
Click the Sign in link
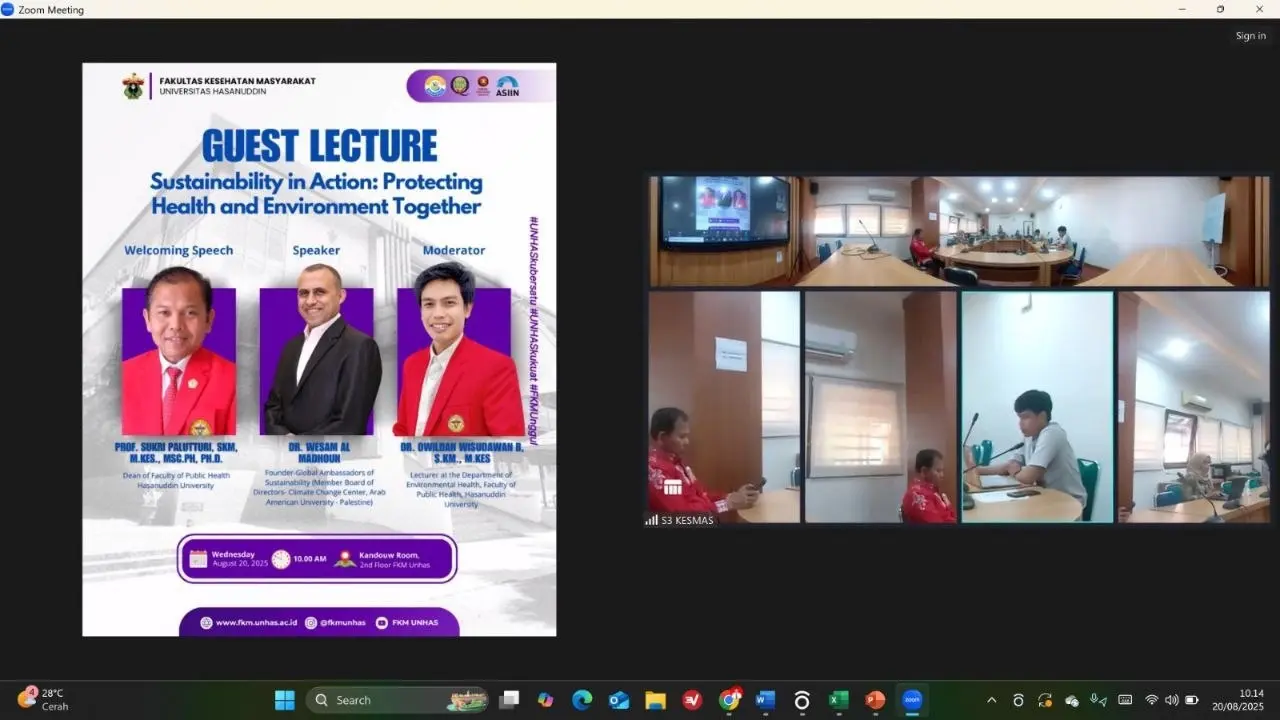pyautogui.click(x=1250, y=35)
